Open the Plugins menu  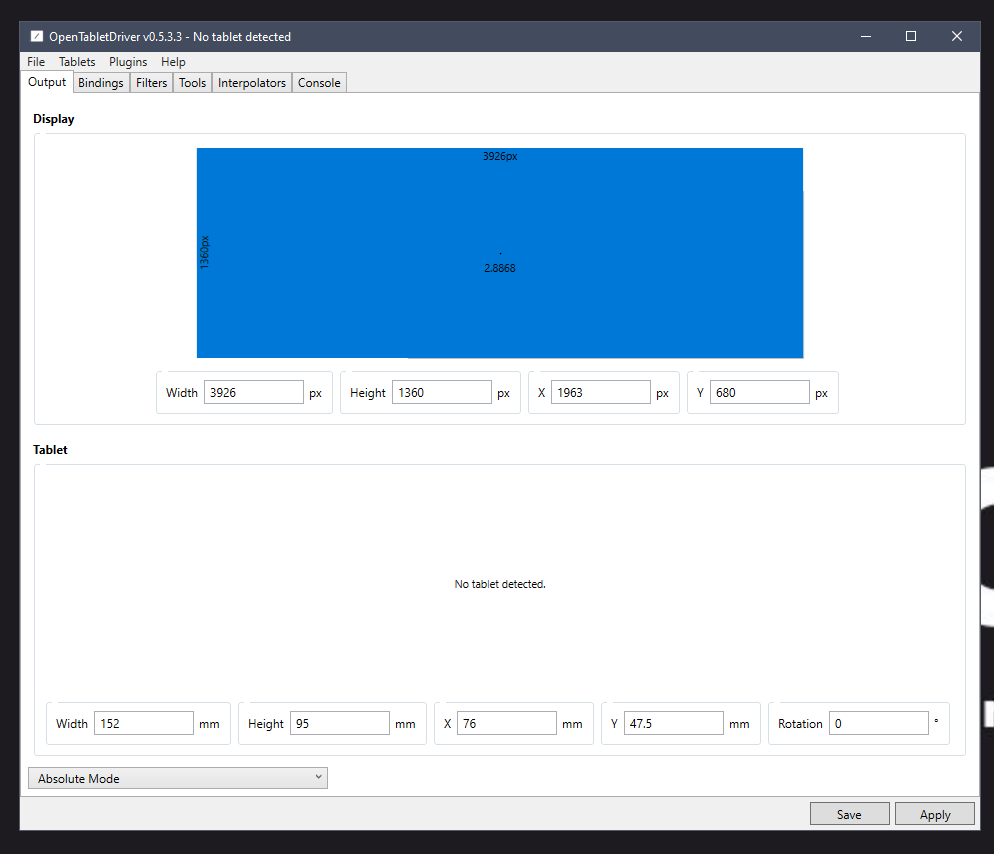click(x=128, y=61)
